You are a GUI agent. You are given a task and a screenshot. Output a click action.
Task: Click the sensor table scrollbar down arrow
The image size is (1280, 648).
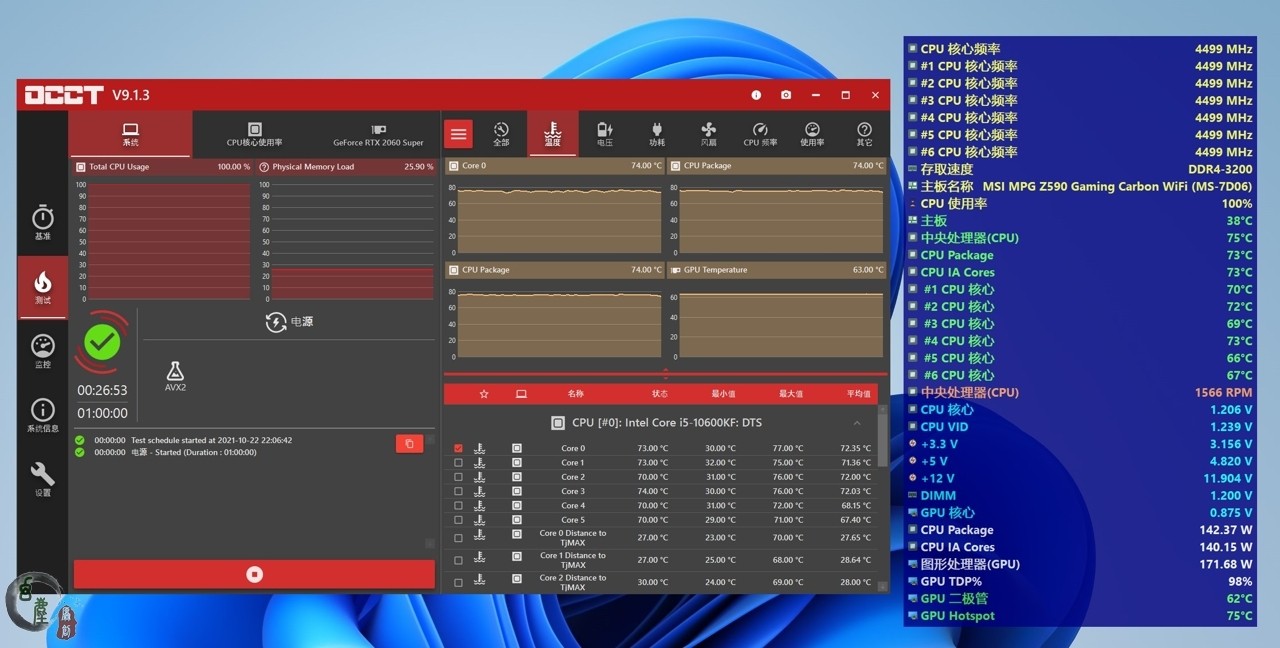coord(882,586)
